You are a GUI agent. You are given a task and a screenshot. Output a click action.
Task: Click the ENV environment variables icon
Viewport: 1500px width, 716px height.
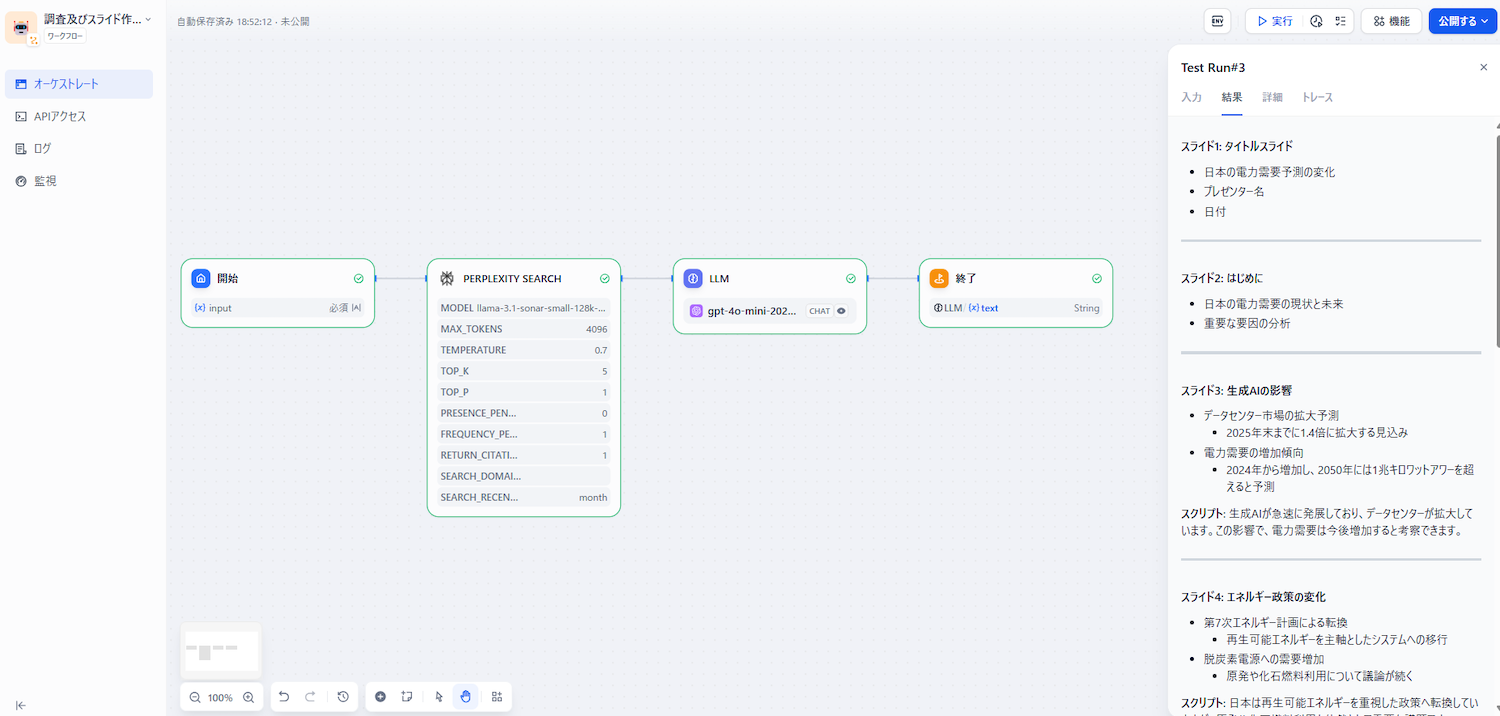point(1217,21)
